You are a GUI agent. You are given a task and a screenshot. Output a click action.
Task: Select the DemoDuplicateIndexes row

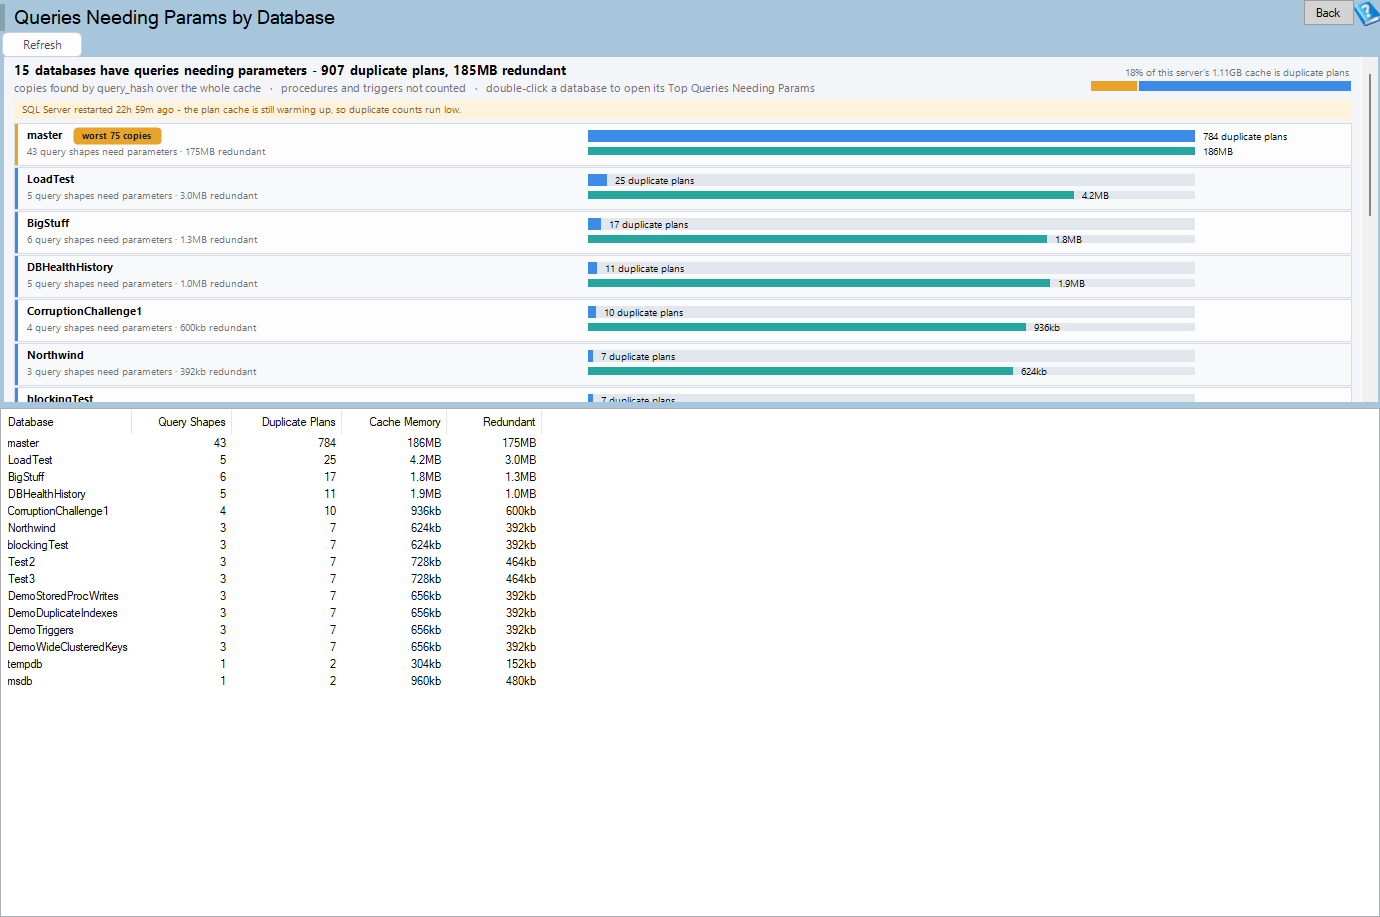(271, 613)
